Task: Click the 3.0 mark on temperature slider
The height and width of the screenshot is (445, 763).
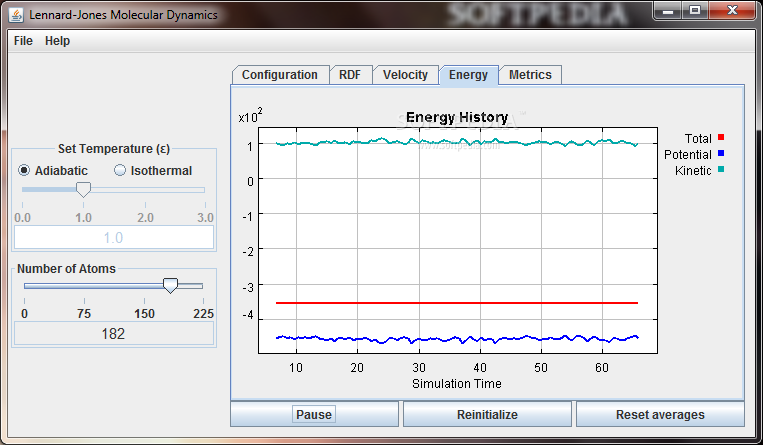Action: click(205, 217)
